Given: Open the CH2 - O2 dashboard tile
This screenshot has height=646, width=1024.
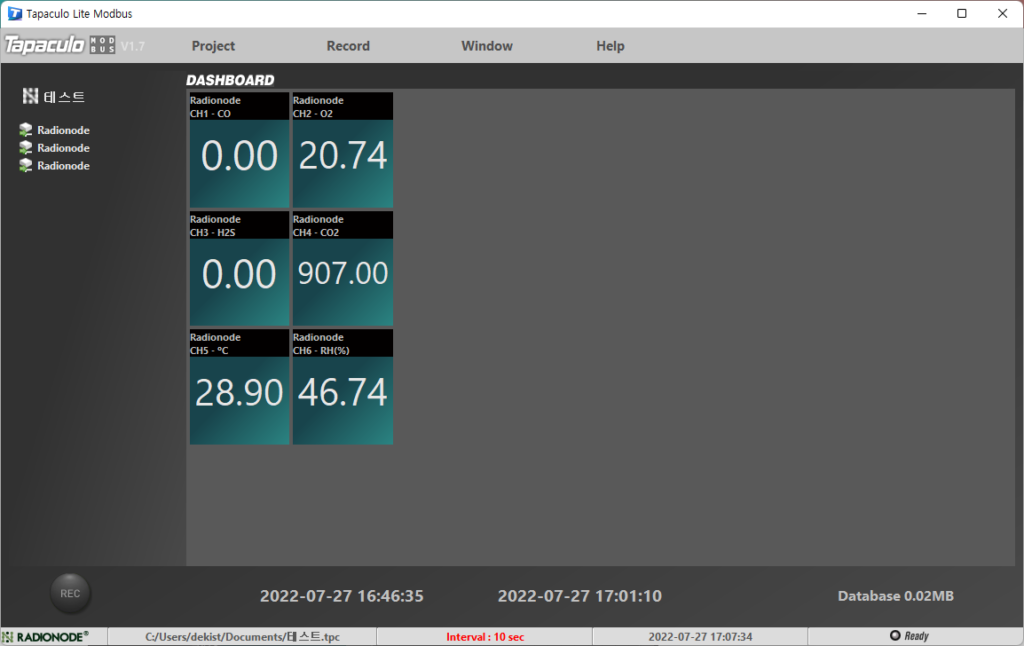Looking at the screenshot, I should coord(343,150).
